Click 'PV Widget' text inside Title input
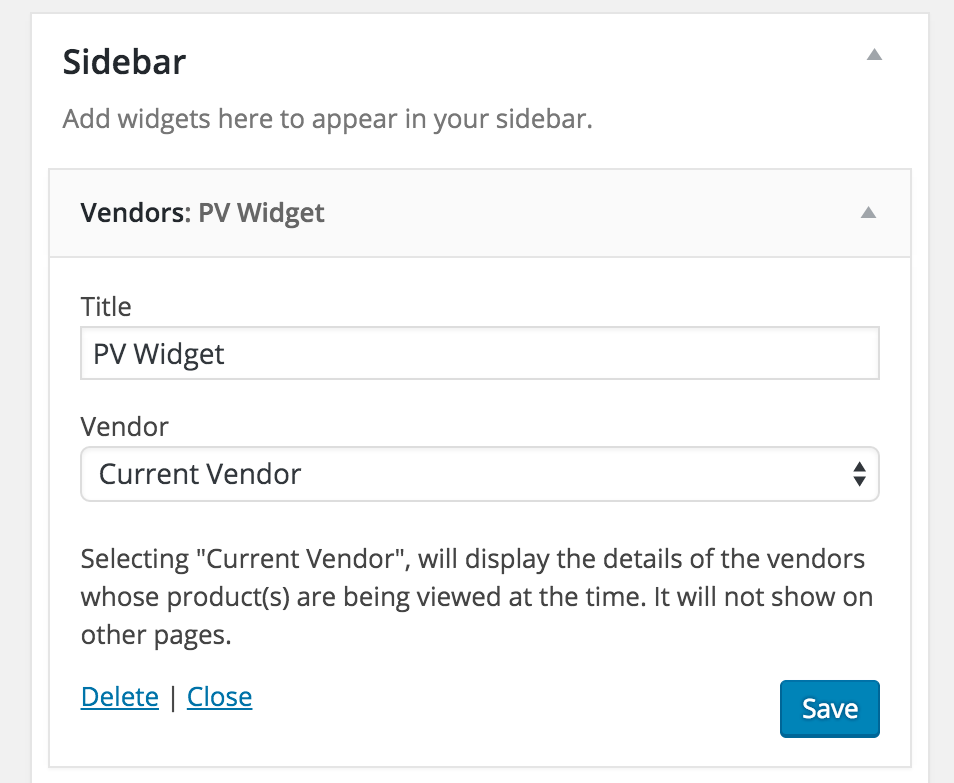This screenshot has height=783, width=954. 159,355
